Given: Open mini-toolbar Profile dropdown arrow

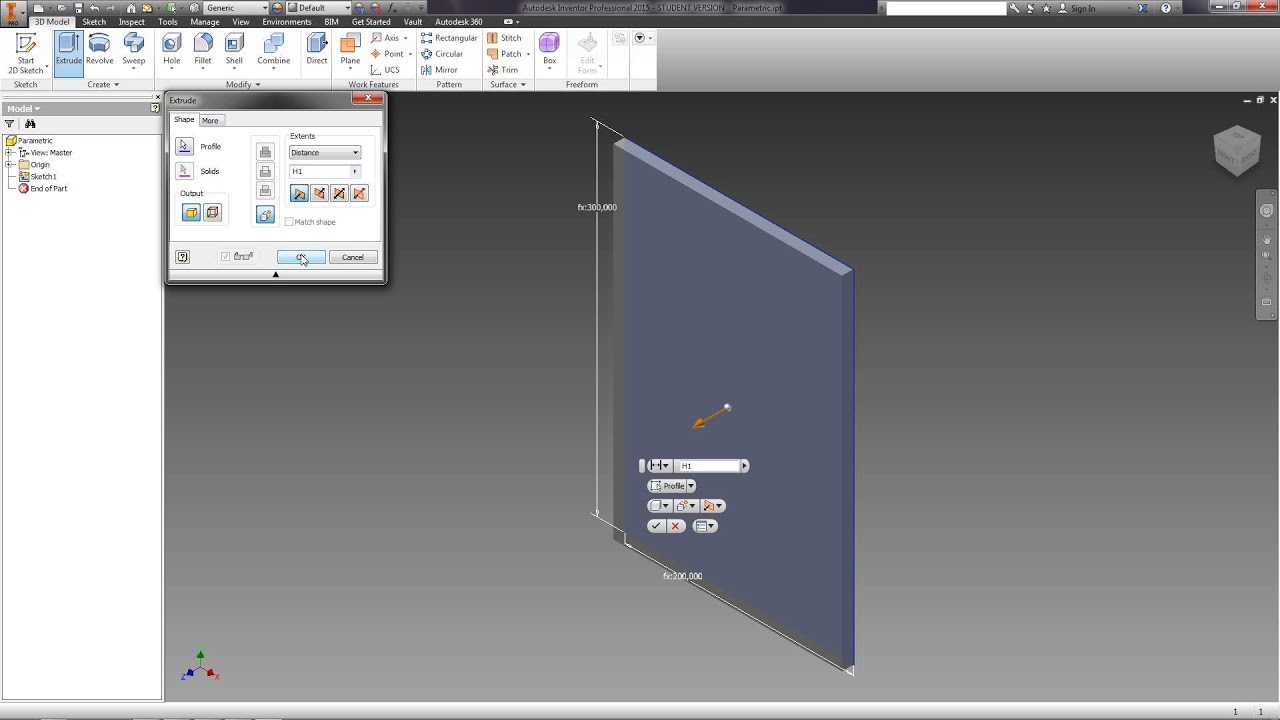Looking at the screenshot, I should 690,486.
